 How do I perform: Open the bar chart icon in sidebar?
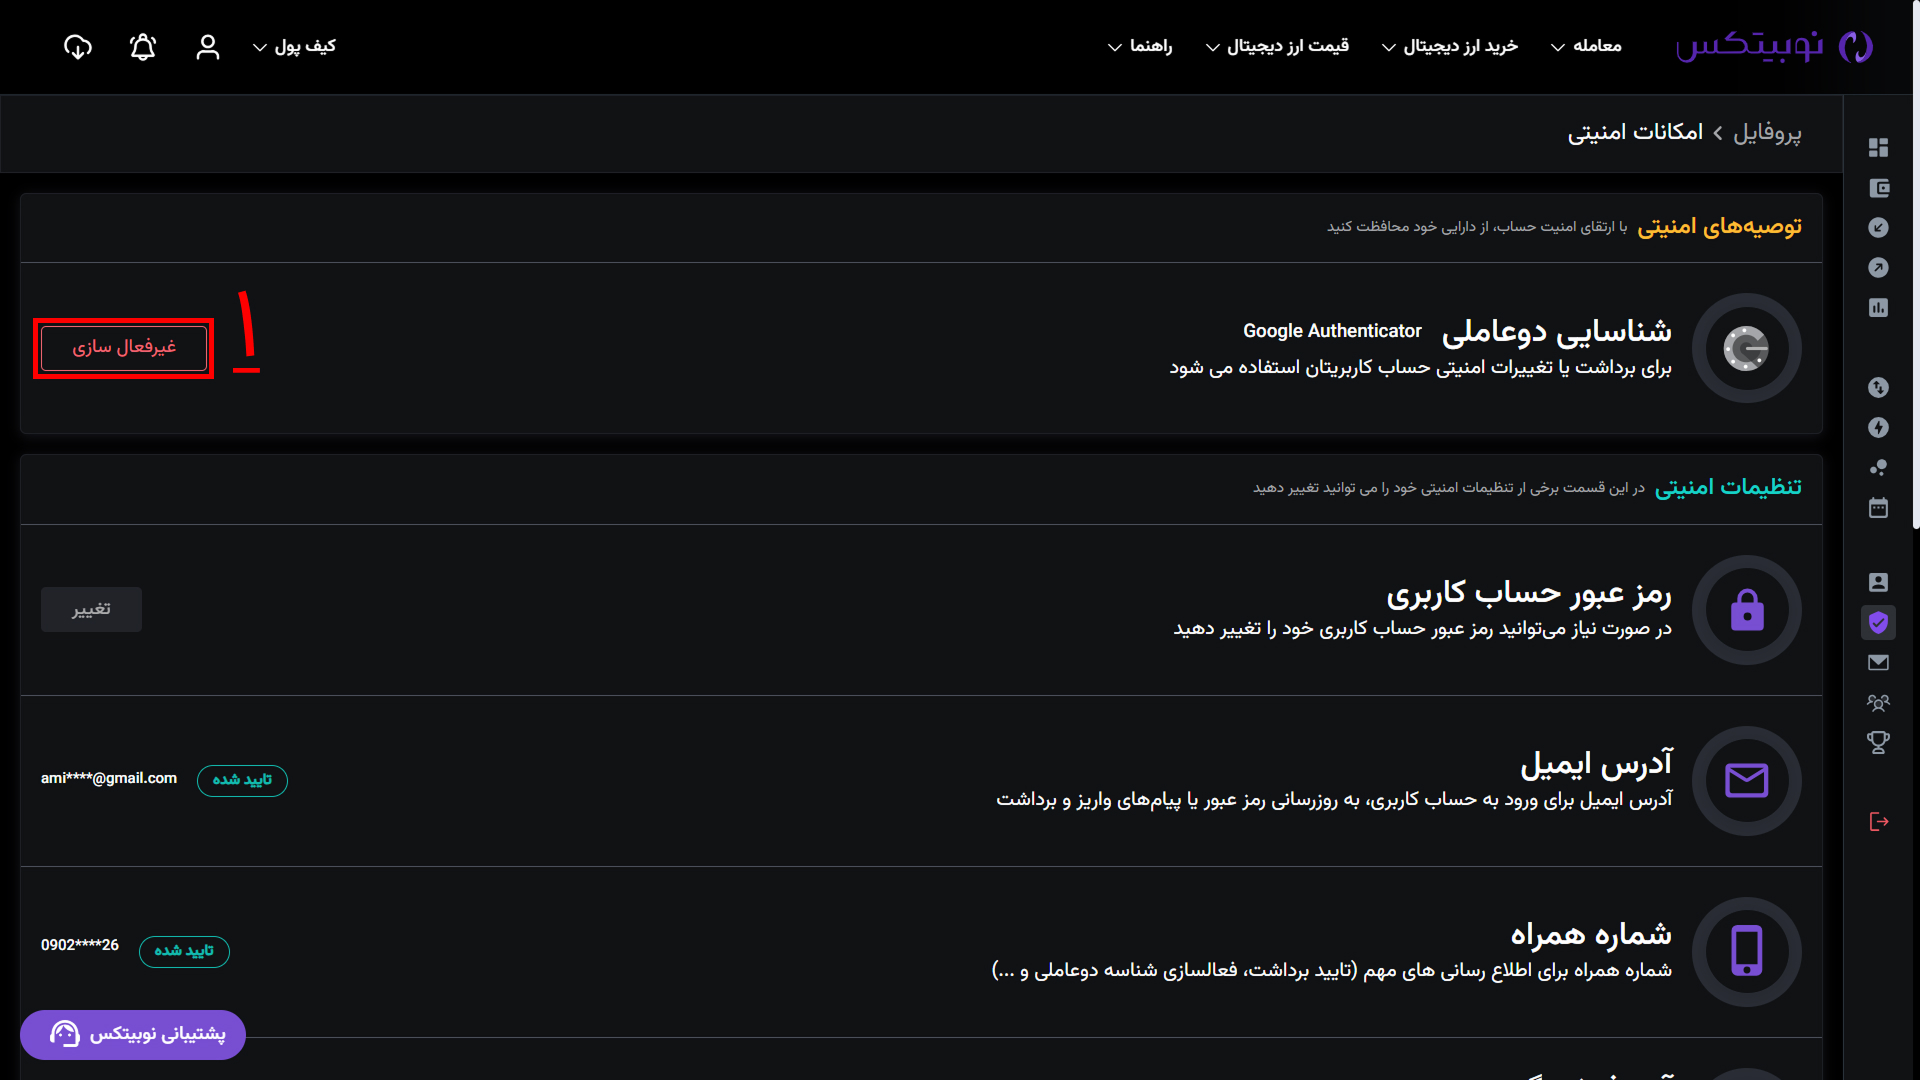click(x=1878, y=308)
